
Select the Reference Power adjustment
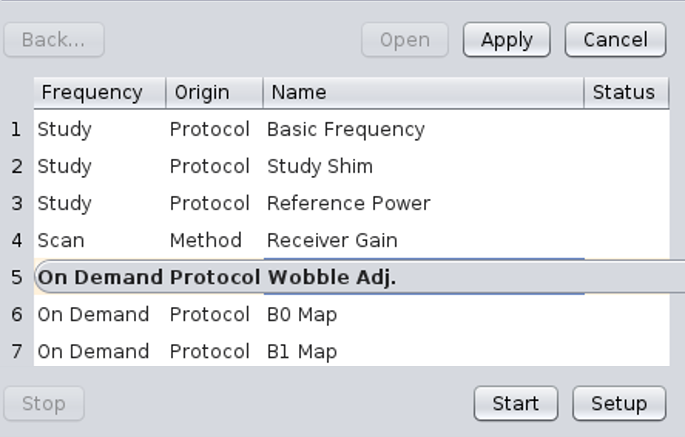[348, 204]
